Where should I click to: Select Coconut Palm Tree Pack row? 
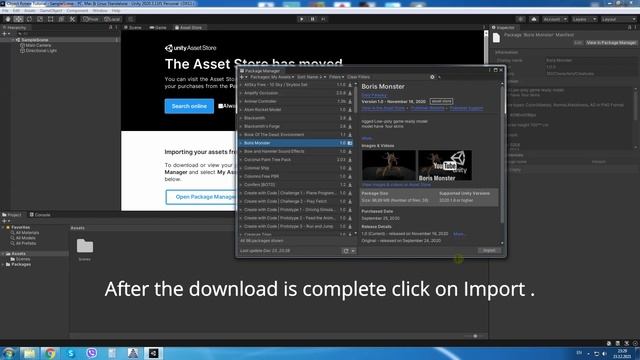pos(296,160)
